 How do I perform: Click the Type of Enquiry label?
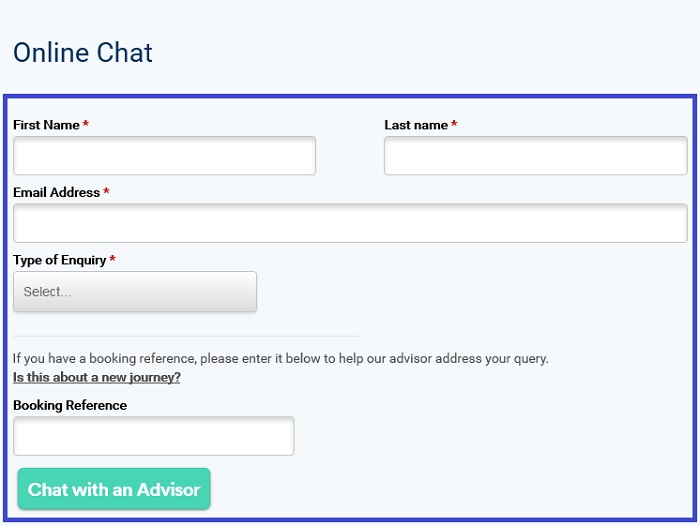pos(60,260)
